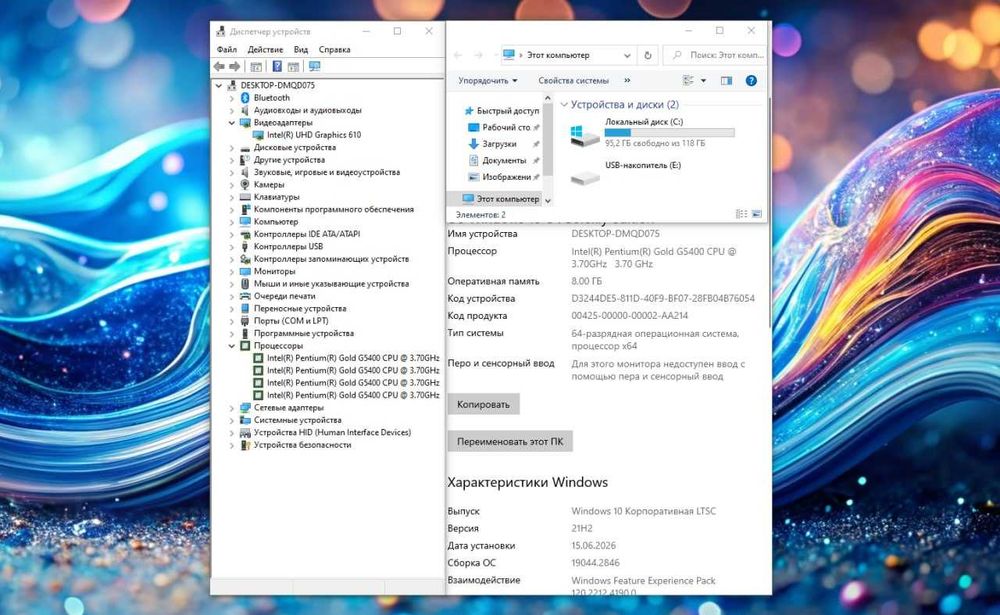Viewport: 1000px width, 615px height.
Task: Select Контроллеры запоминающих устройств category
Action: 331,259
